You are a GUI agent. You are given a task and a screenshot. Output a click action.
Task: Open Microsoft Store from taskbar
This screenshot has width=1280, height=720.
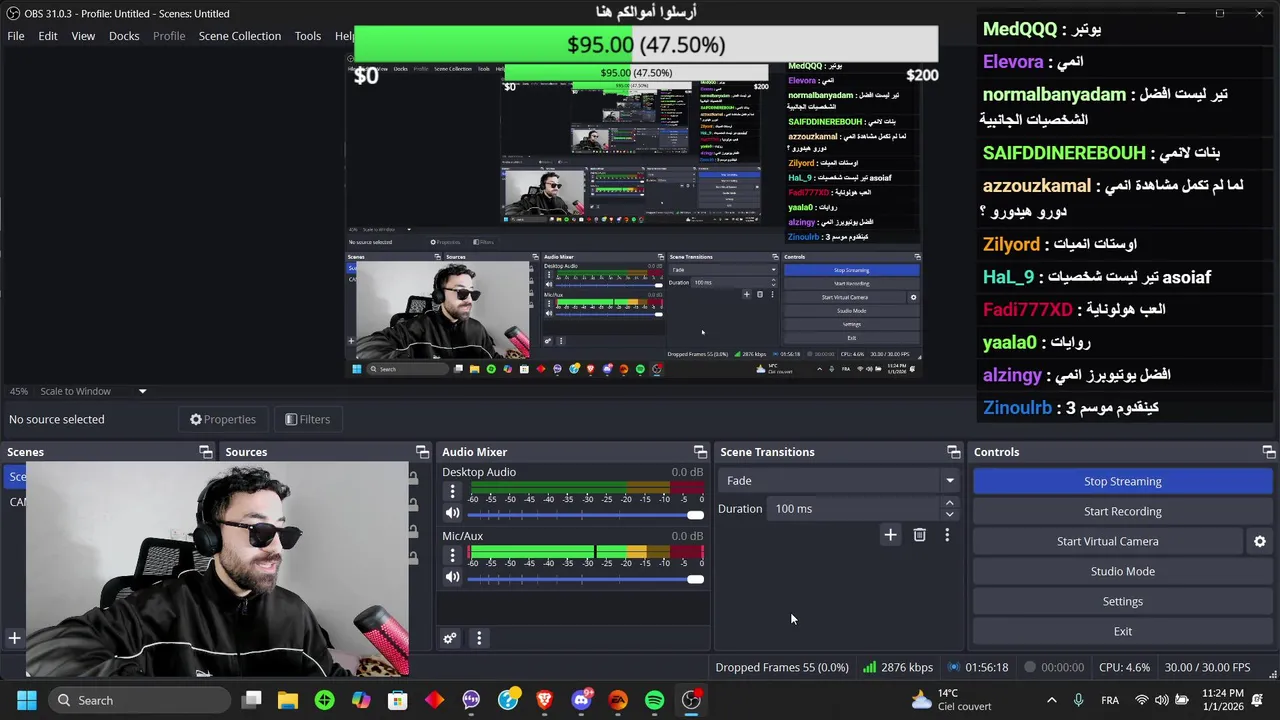coord(398,700)
